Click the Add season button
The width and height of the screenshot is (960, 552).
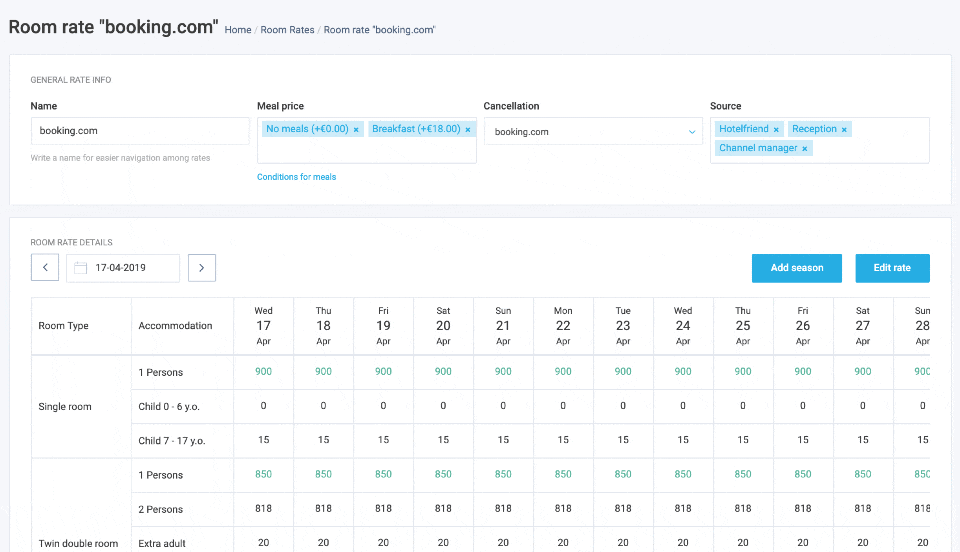[797, 268]
